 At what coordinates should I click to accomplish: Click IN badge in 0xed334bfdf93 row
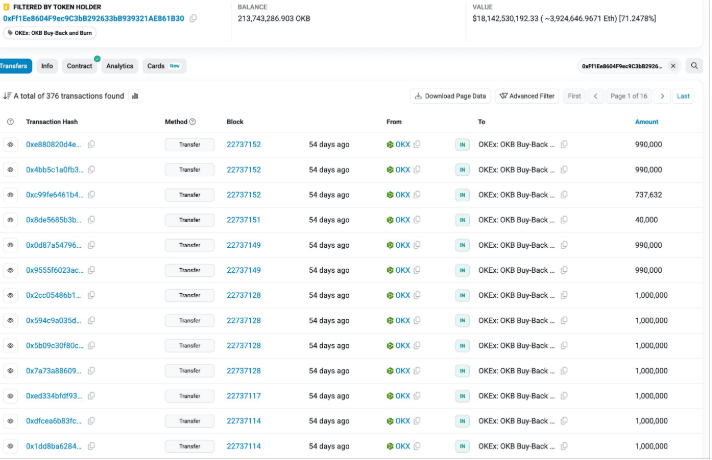(x=462, y=396)
